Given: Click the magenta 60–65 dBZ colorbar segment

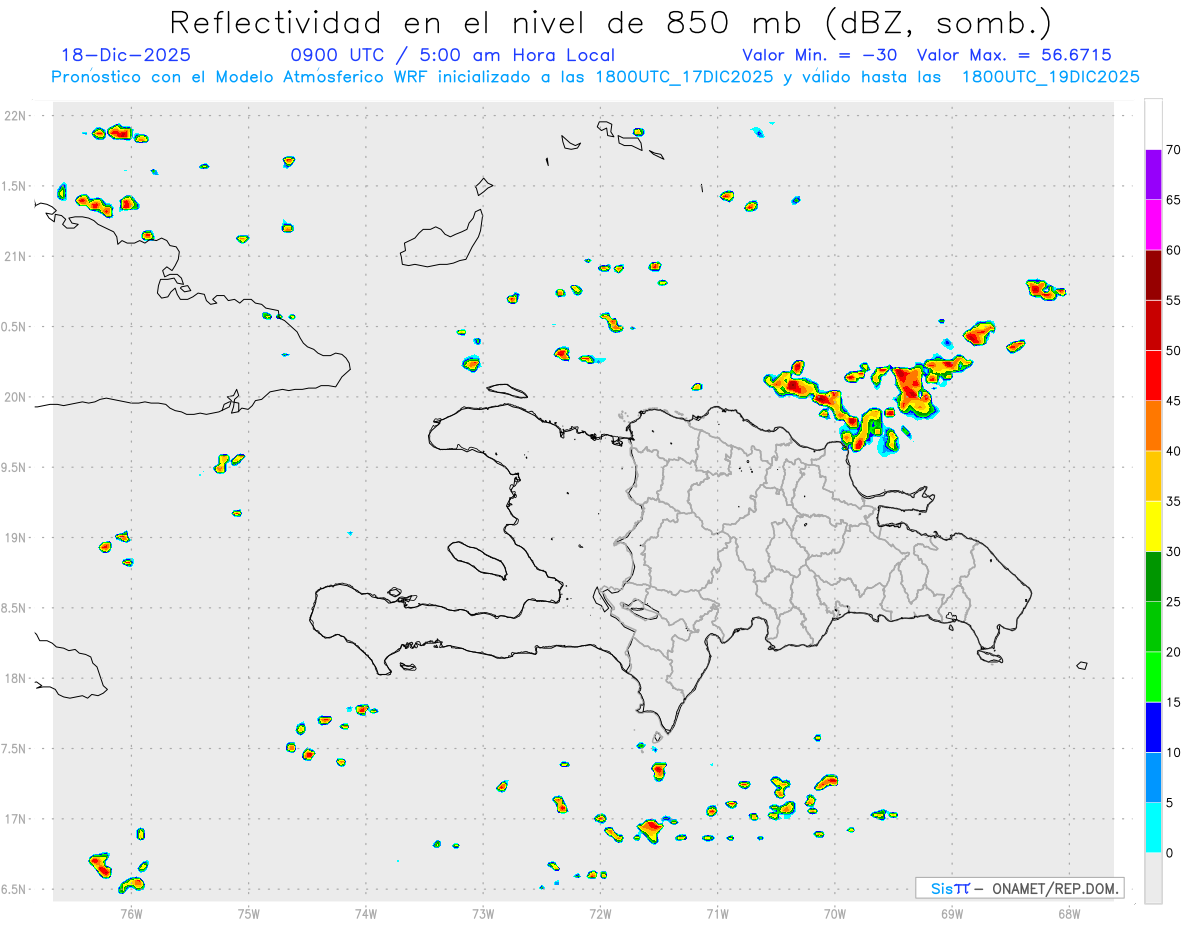Looking at the screenshot, I should (1153, 225).
